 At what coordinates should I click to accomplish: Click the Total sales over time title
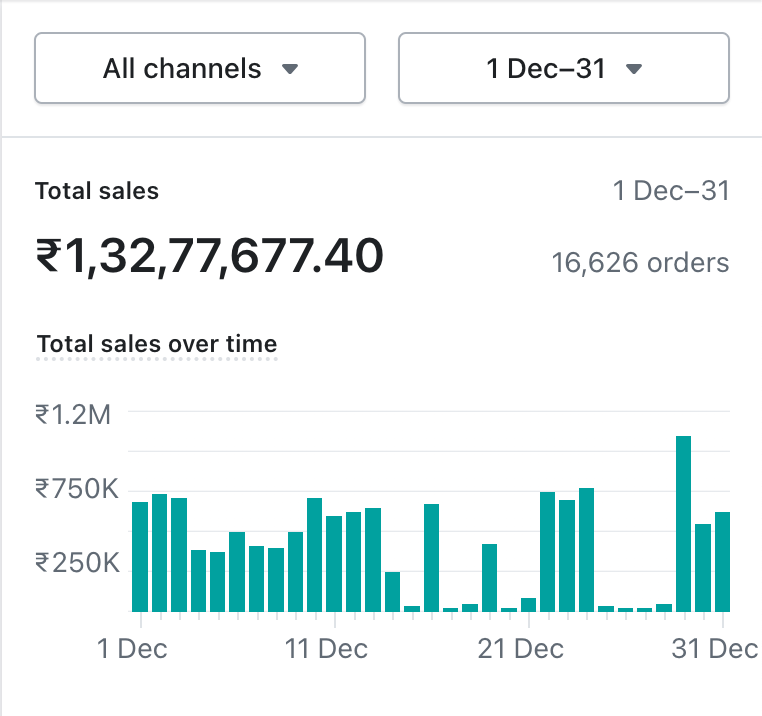tap(157, 344)
